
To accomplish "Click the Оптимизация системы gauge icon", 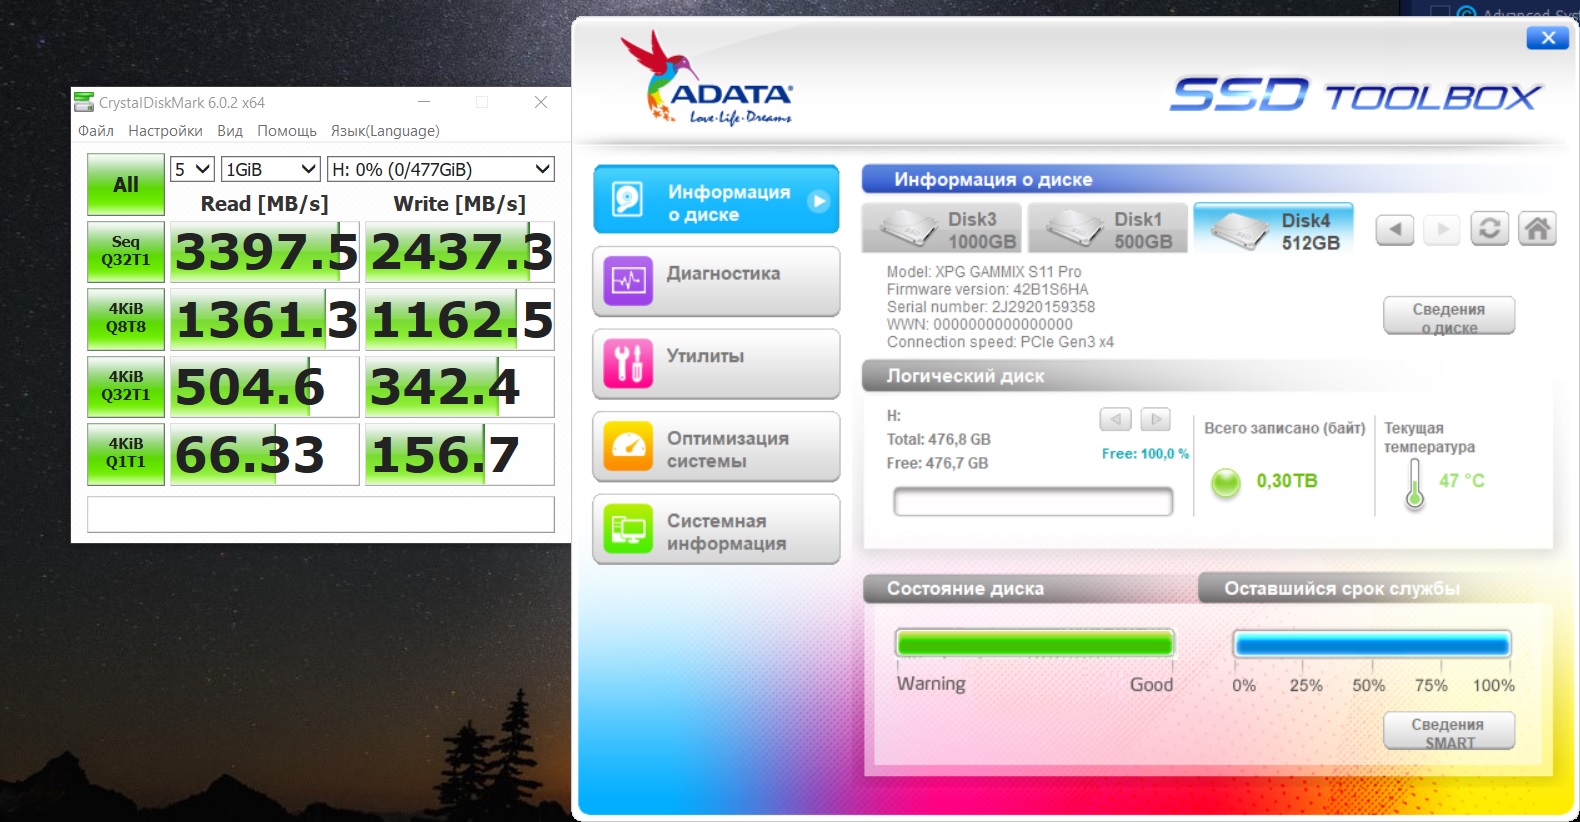I will coord(628,446).
